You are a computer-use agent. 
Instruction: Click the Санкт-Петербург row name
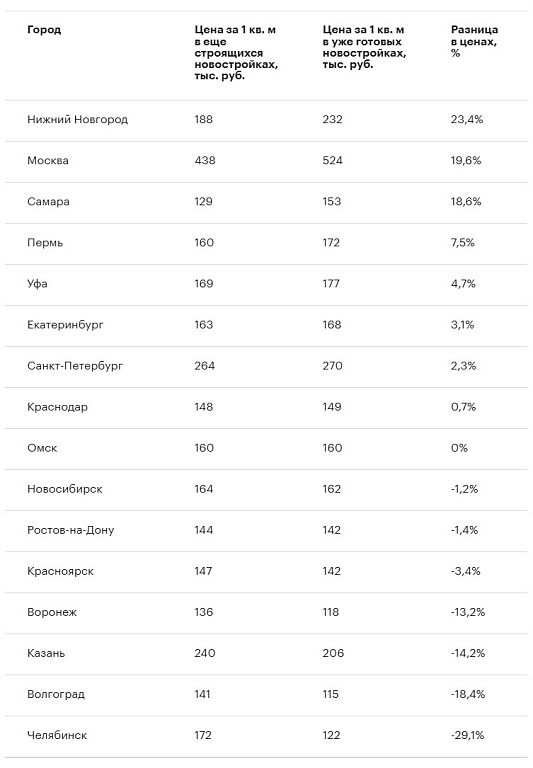(x=75, y=366)
